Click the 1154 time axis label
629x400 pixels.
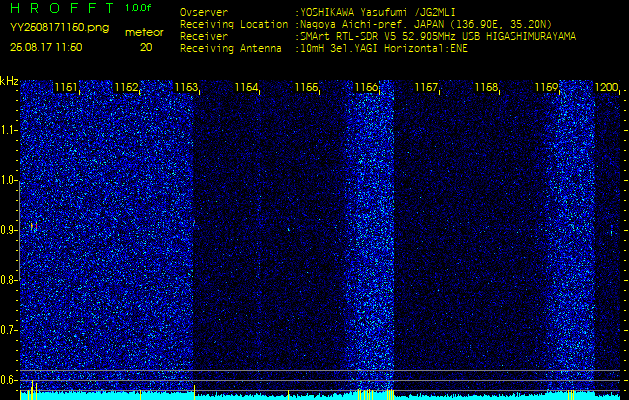coord(246,87)
